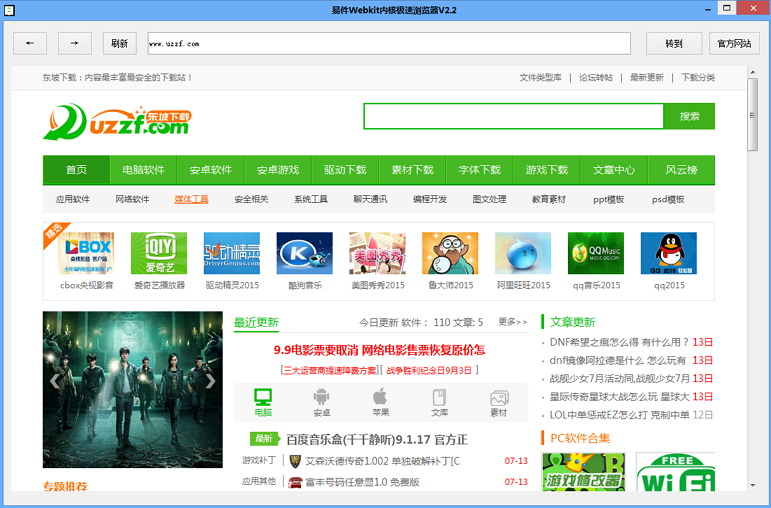
Task: Click the 游戏修改器 collection thumbnail
Action: click(583, 472)
